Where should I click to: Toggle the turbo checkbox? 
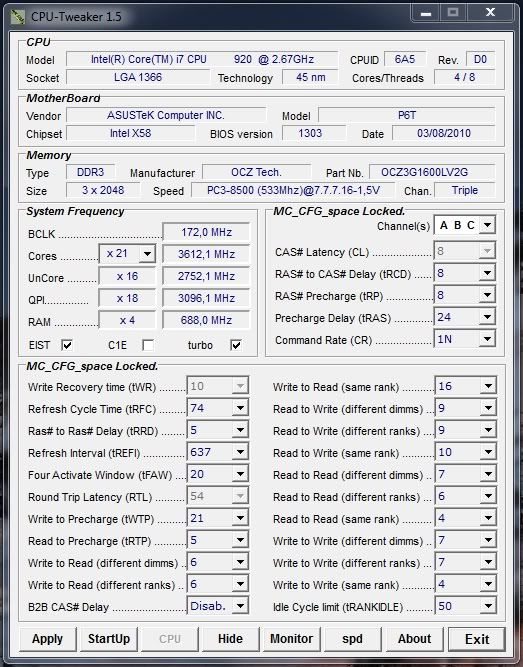(x=236, y=345)
